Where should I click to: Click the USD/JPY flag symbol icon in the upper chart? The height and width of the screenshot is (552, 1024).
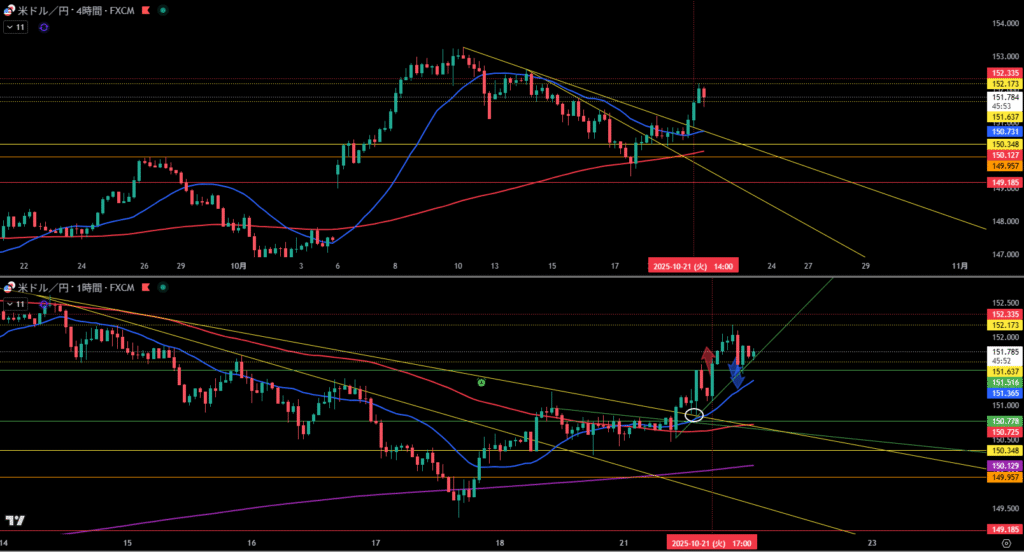click(9, 10)
